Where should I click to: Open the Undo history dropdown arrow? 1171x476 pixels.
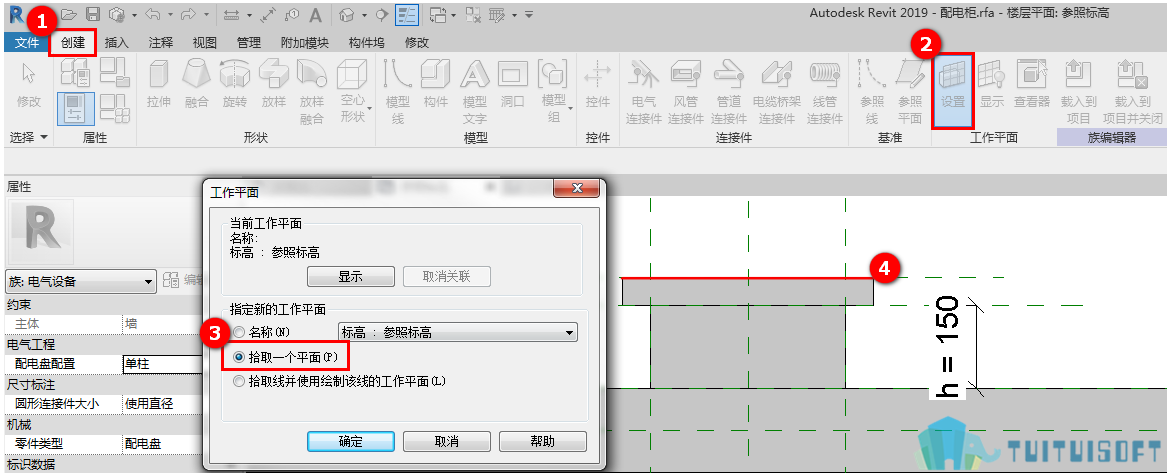click(x=171, y=14)
